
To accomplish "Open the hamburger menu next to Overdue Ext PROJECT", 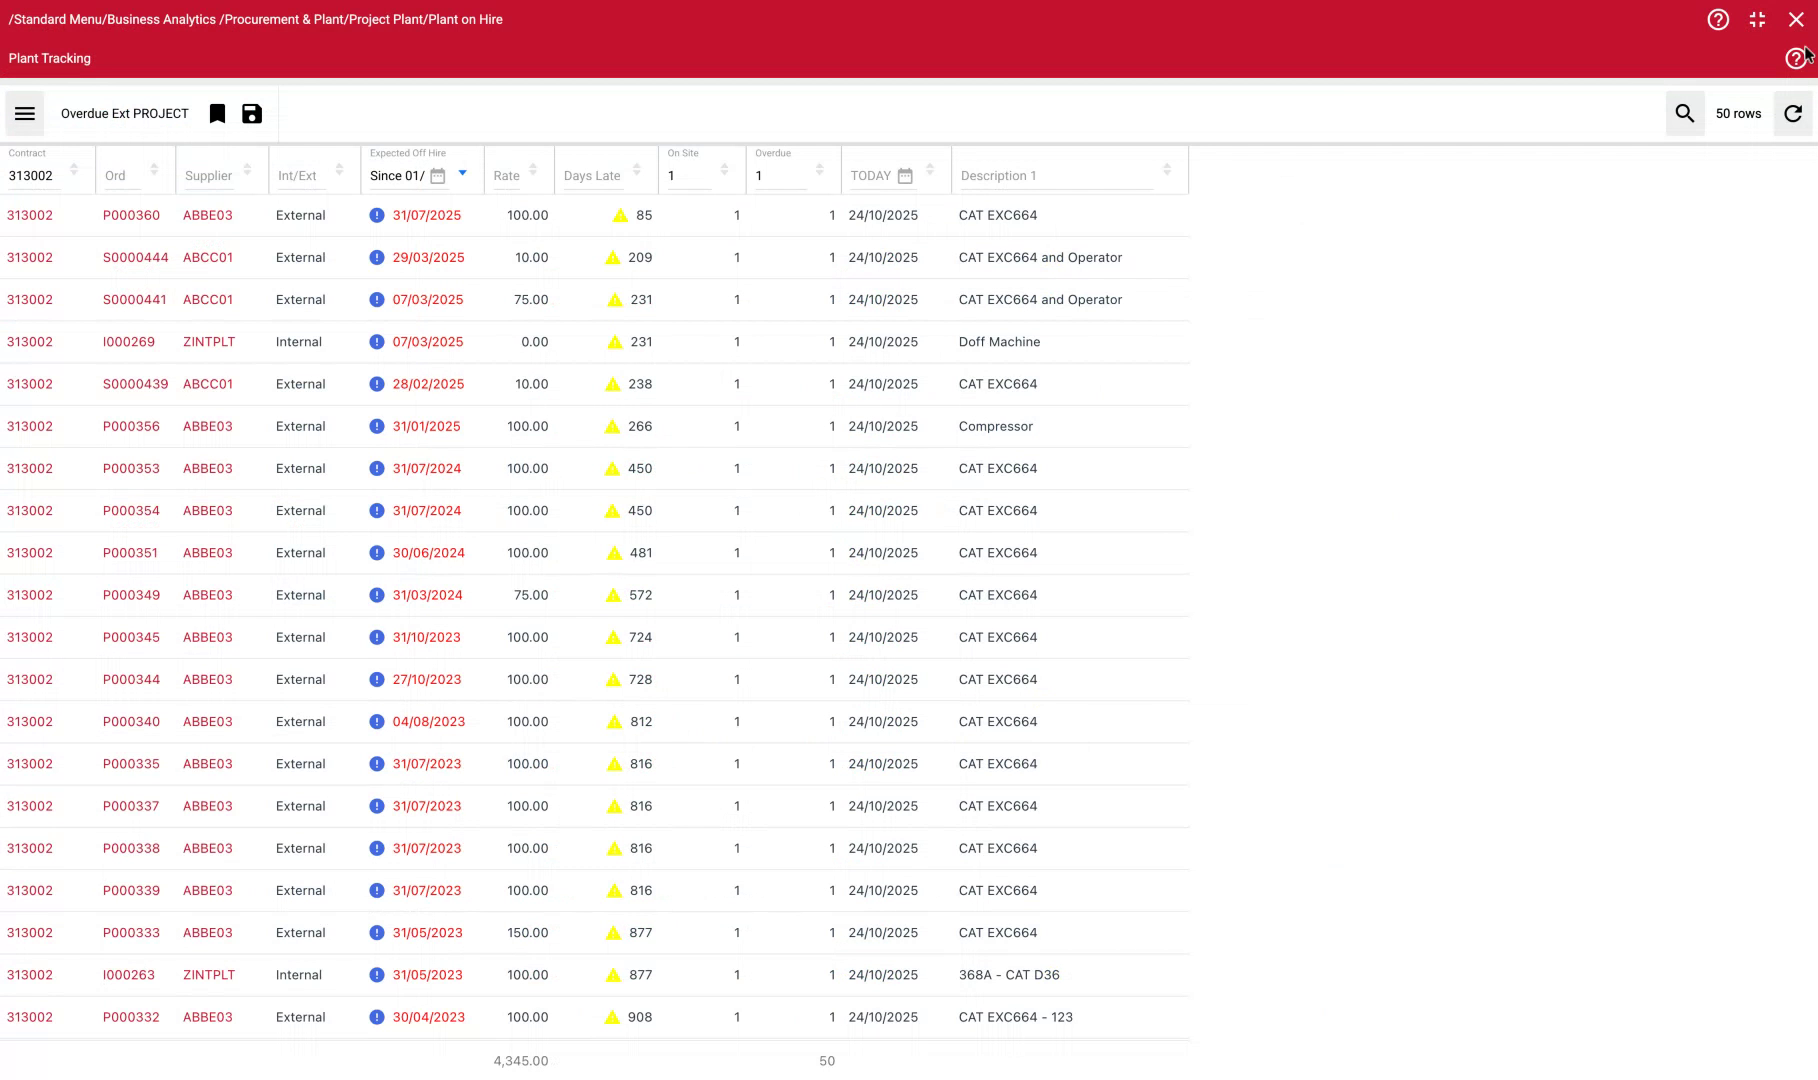I will (x=24, y=113).
